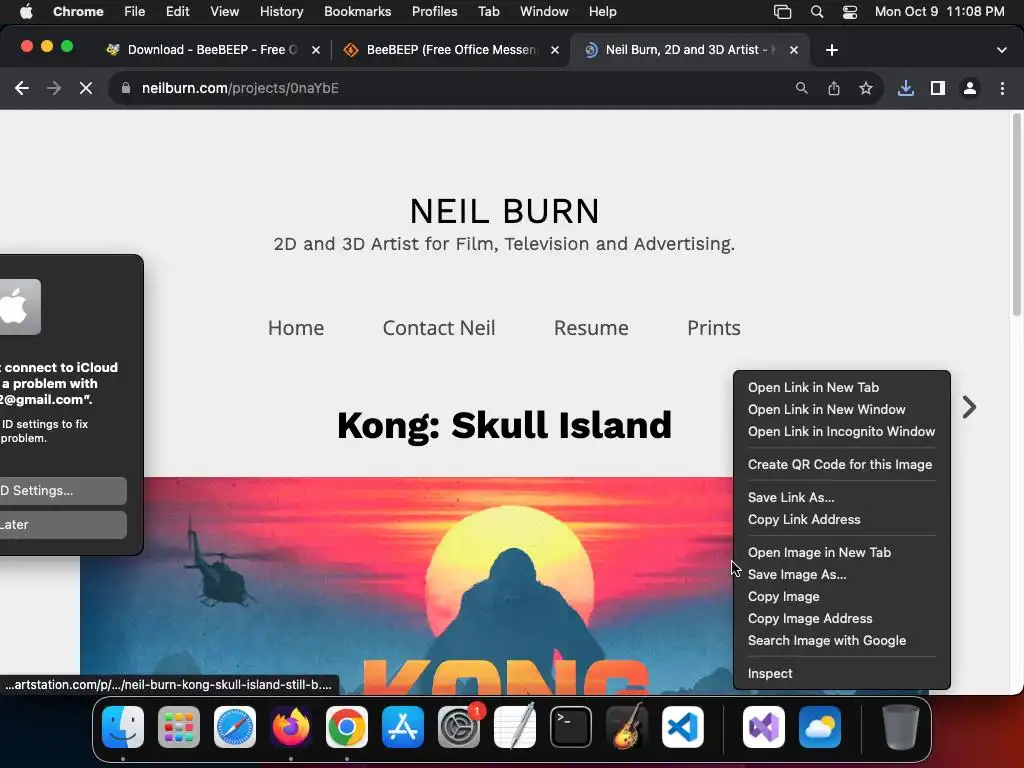The height and width of the screenshot is (768, 1024).
Task: Select Copy Image from context menu
Action: pyautogui.click(x=842, y=597)
